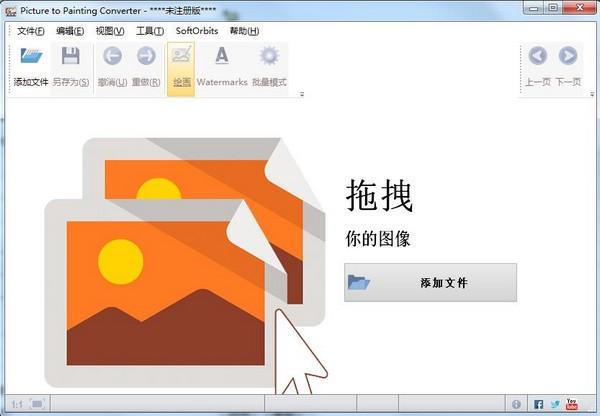600x416 pixels.
Task: Open the Watermarks tool
Action: pyautogui.click(x=222, y=68)
